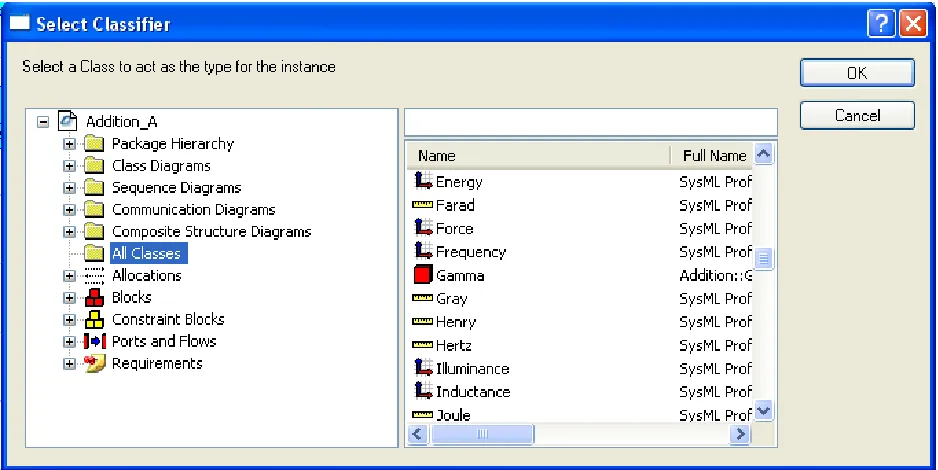Click the Farad unit ruler icon
Viewport: 938px width, 470px height.
[x=422, y=205]
